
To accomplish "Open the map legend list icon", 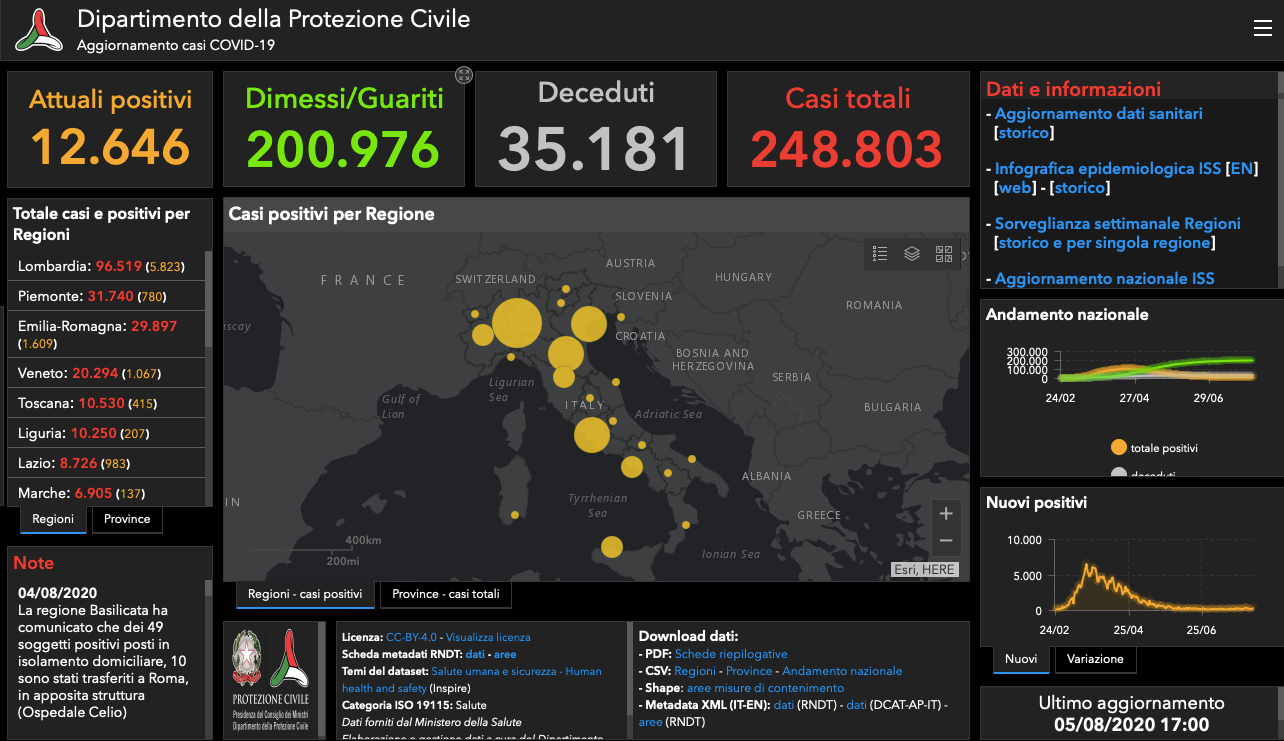I will pyautogui.click(x=880, y=254).
